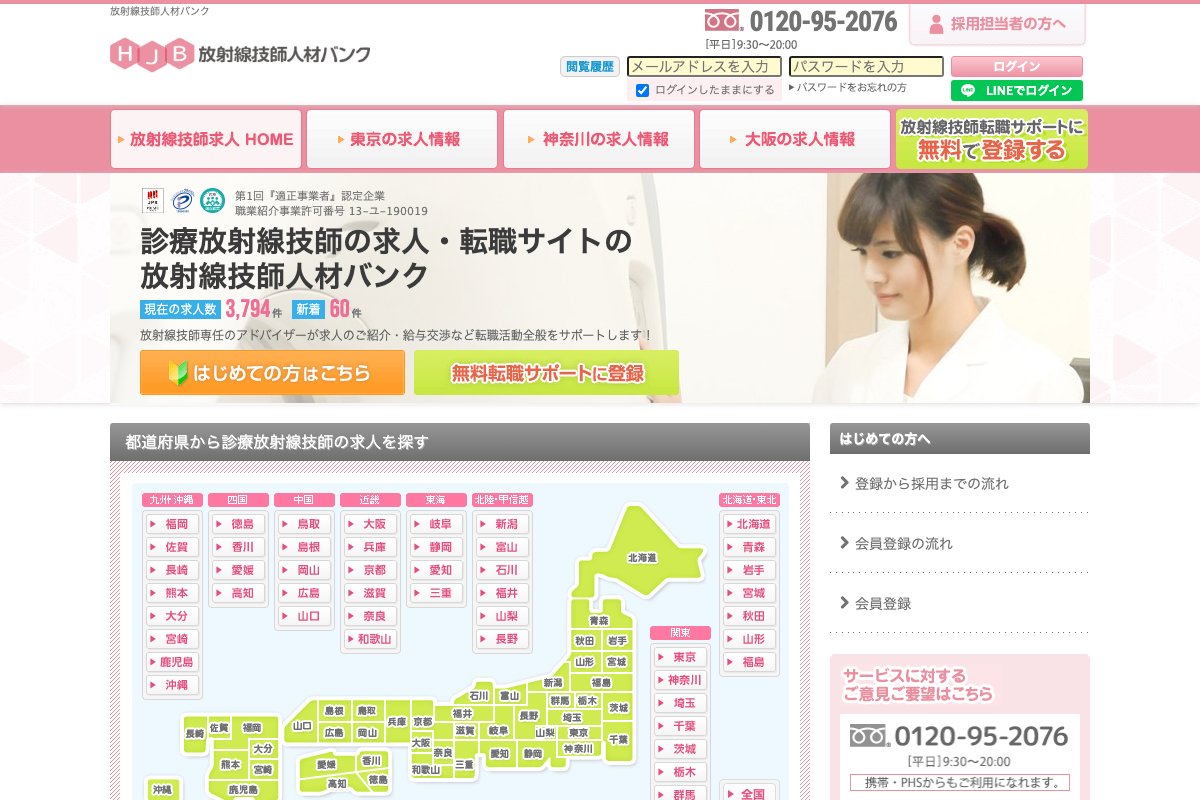Click 沖縄 region on the Japan map
This screenshot has width=1200, height=800.
point(162,789)
